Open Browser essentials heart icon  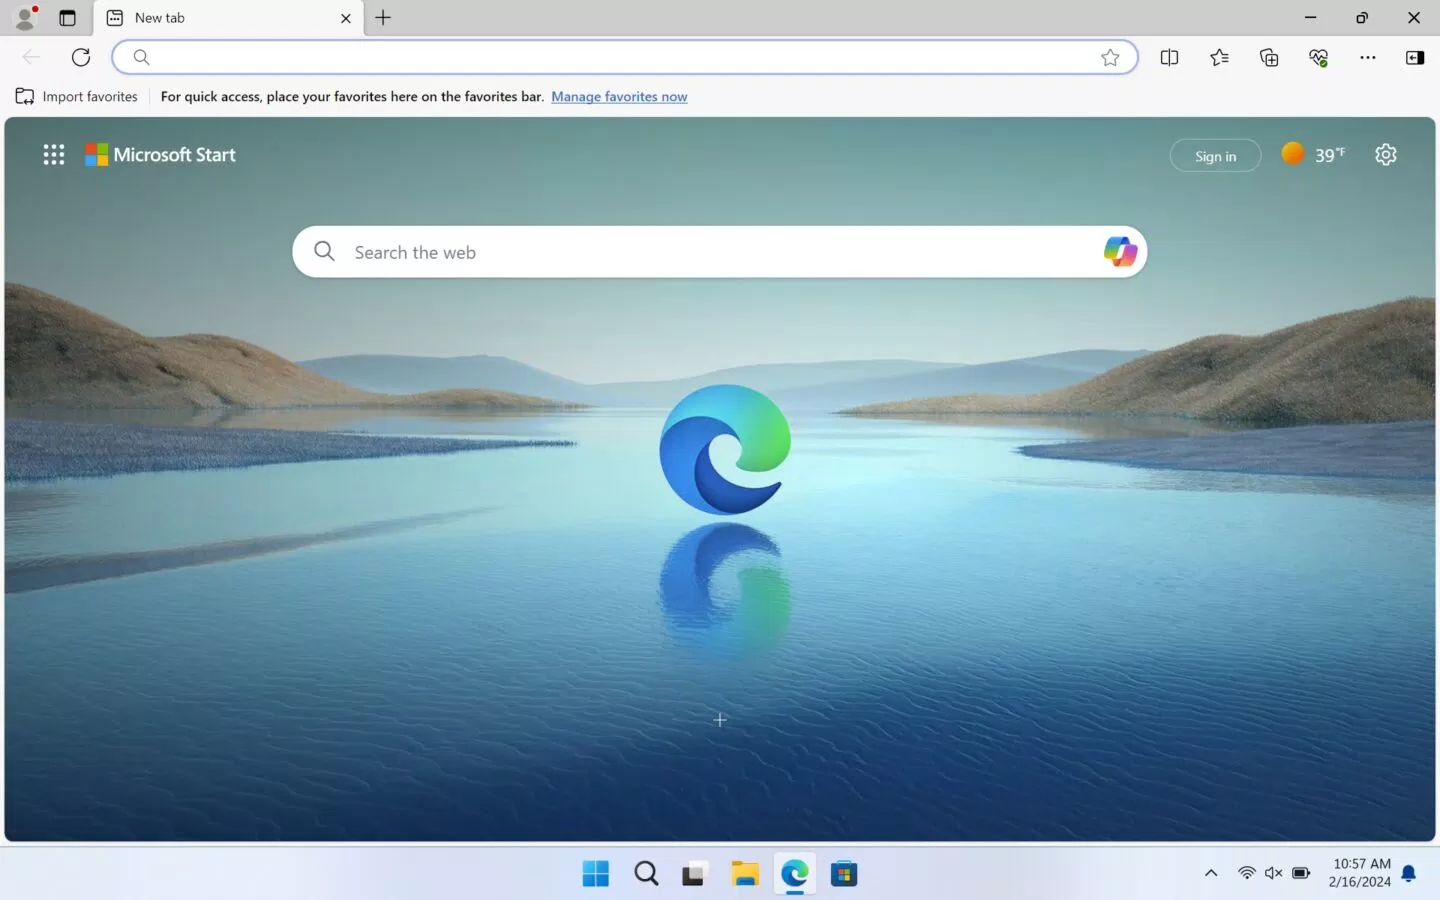tap(1318, 58)
